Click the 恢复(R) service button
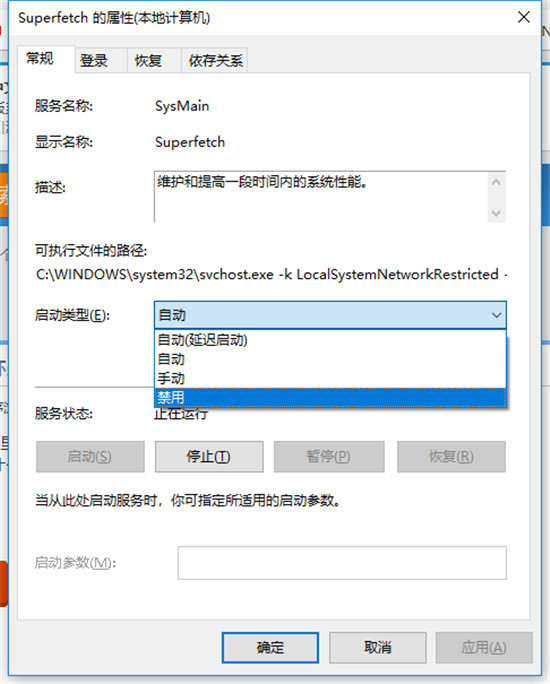The image size is (550, 684). (451, 456)
